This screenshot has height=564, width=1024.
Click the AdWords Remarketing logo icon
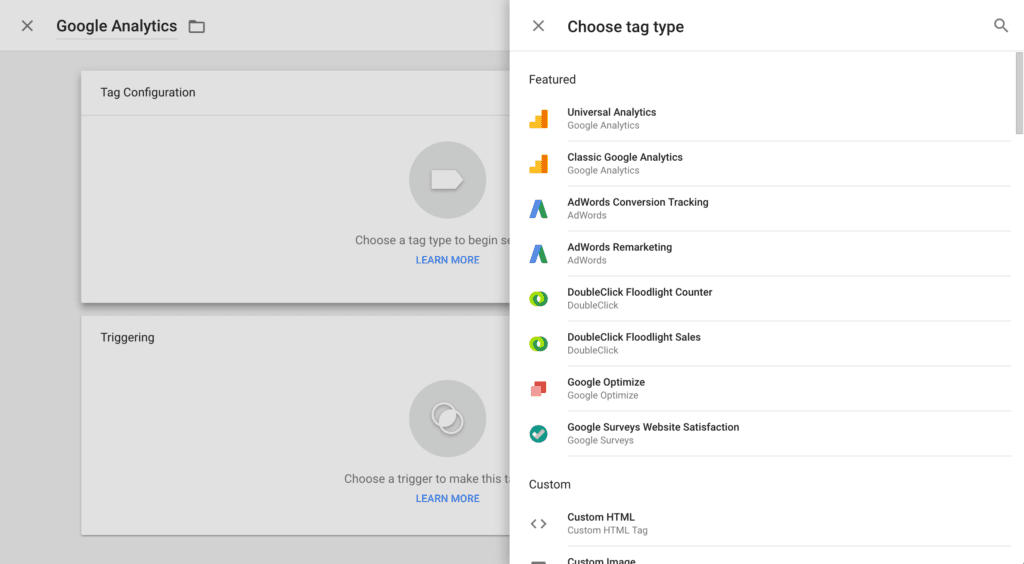[x=539, y=254]
